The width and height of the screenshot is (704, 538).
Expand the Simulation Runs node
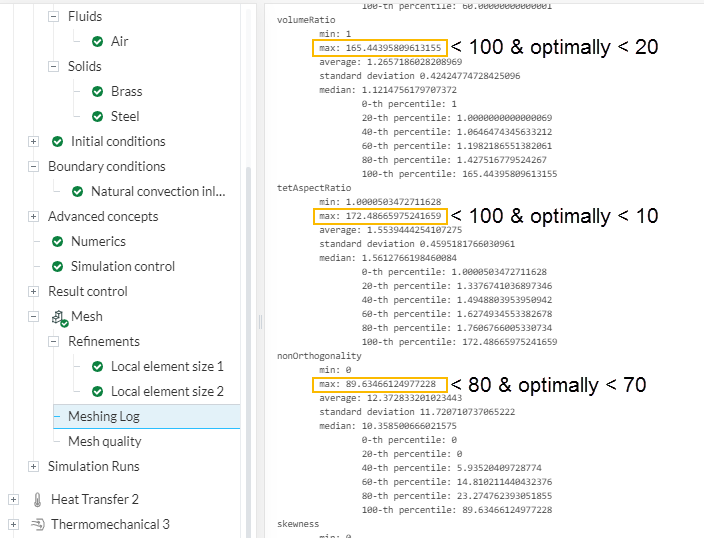tap(33, 467)
